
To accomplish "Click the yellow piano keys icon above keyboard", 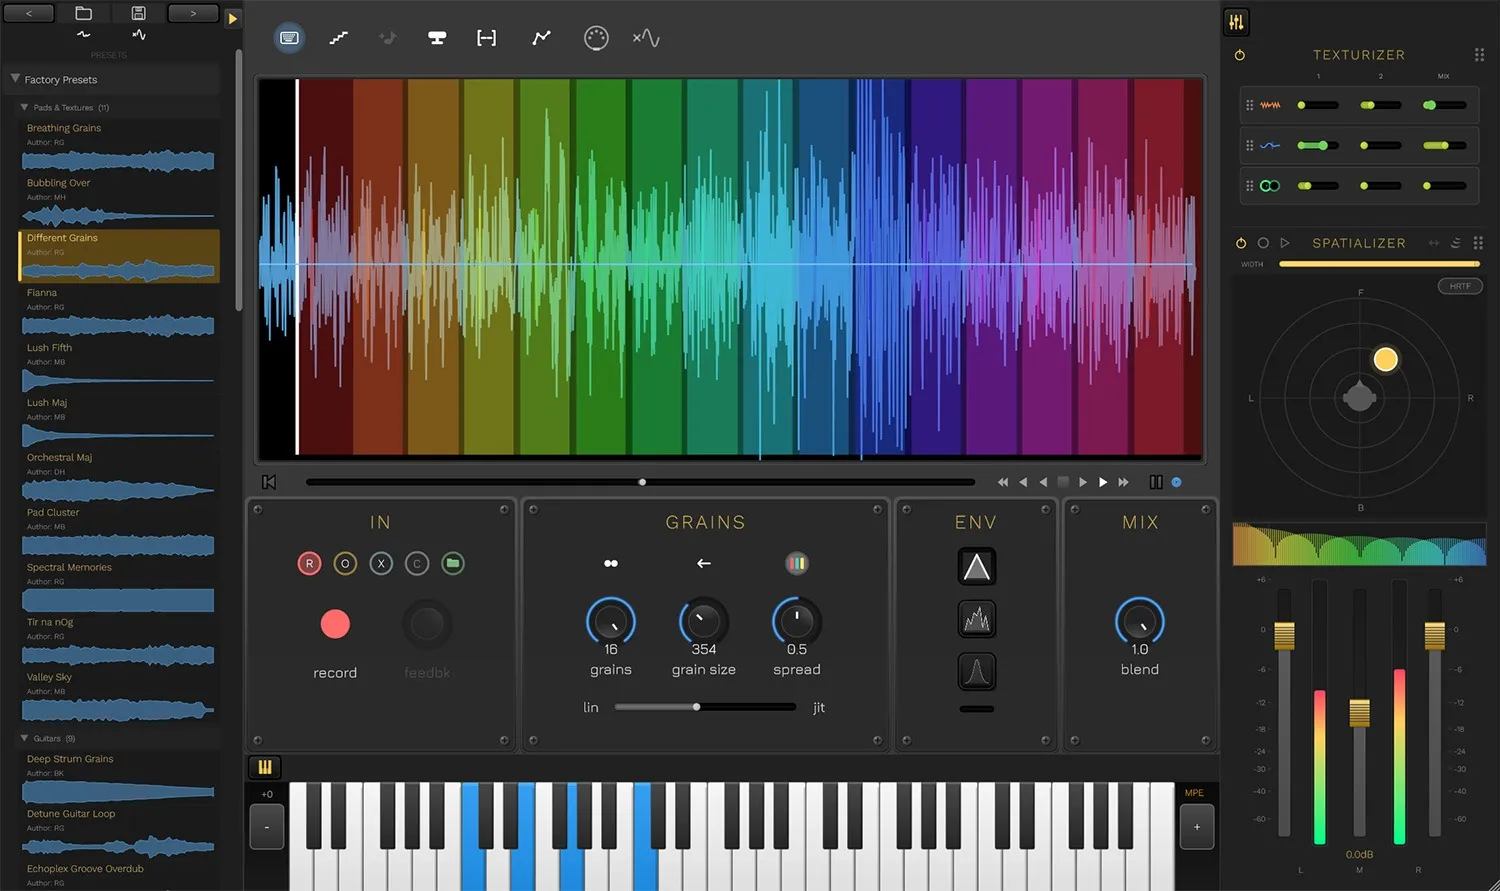I will coord(265,767).
